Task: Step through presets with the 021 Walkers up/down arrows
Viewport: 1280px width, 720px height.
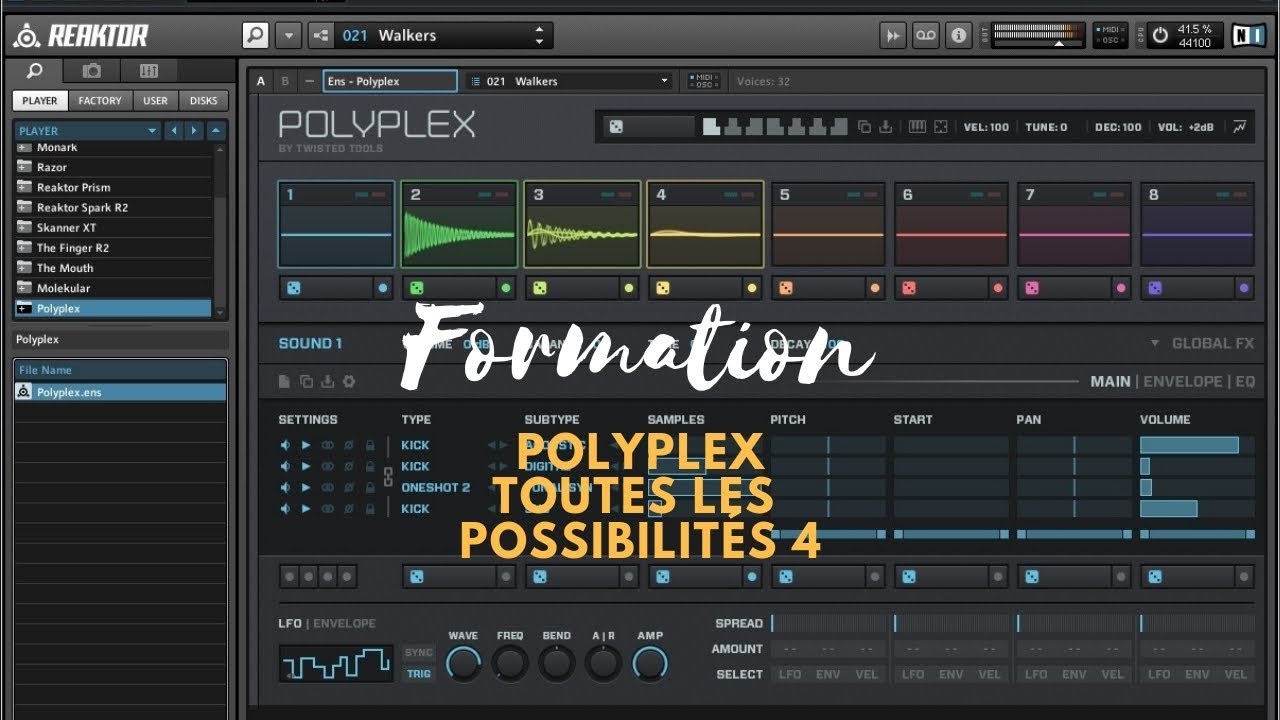Action: [x=540, y=36]
